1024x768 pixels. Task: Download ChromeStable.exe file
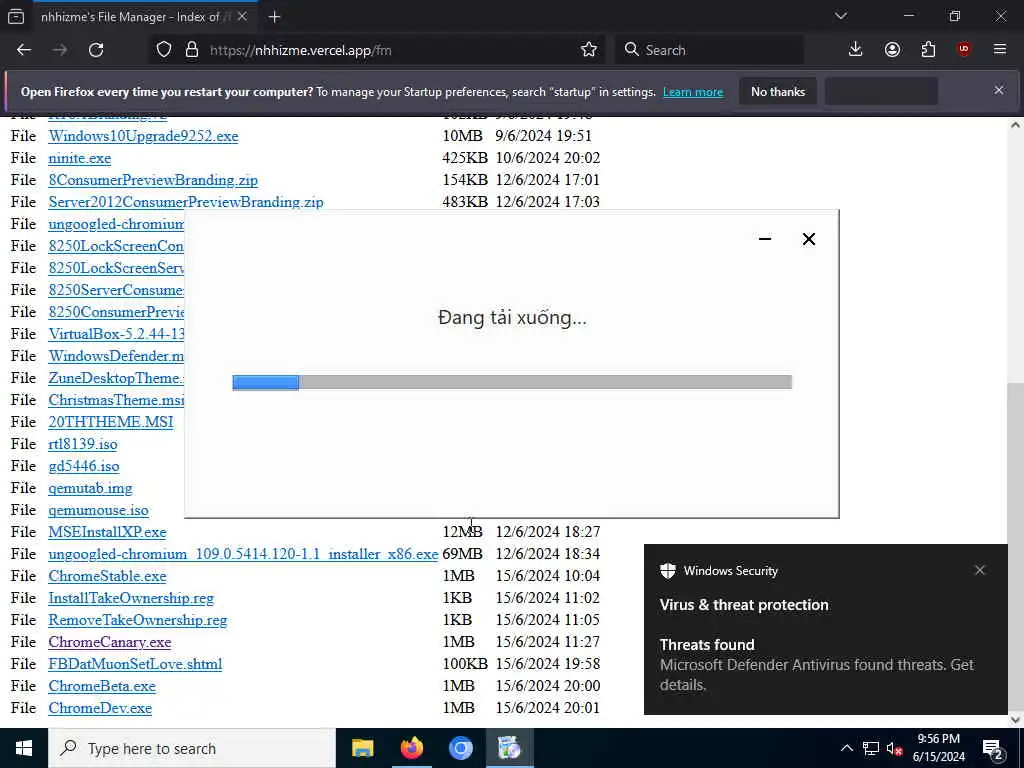click(x=107, y=577)
